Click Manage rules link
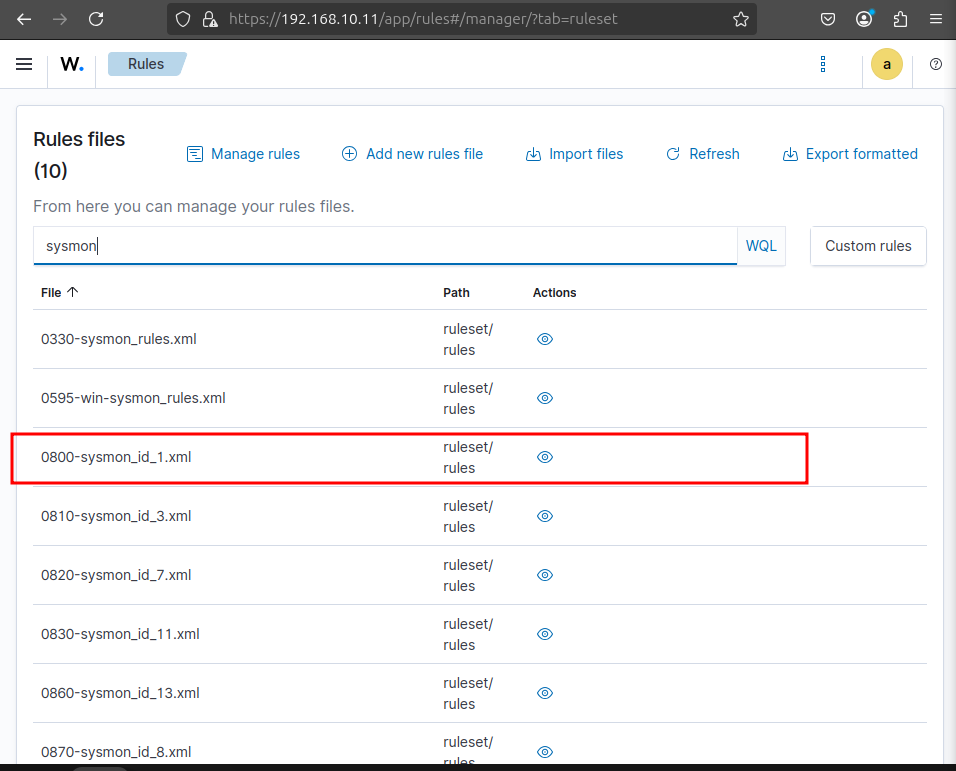The image size is (956, 771). click(244, 154)
